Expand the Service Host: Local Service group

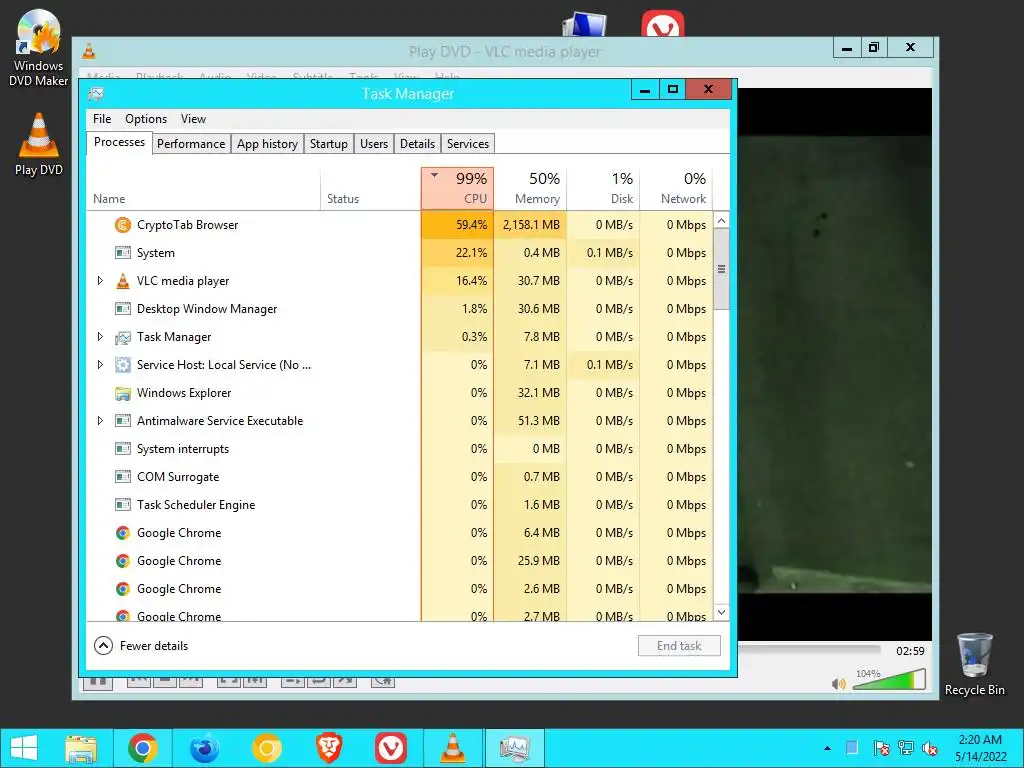point(100,365)
